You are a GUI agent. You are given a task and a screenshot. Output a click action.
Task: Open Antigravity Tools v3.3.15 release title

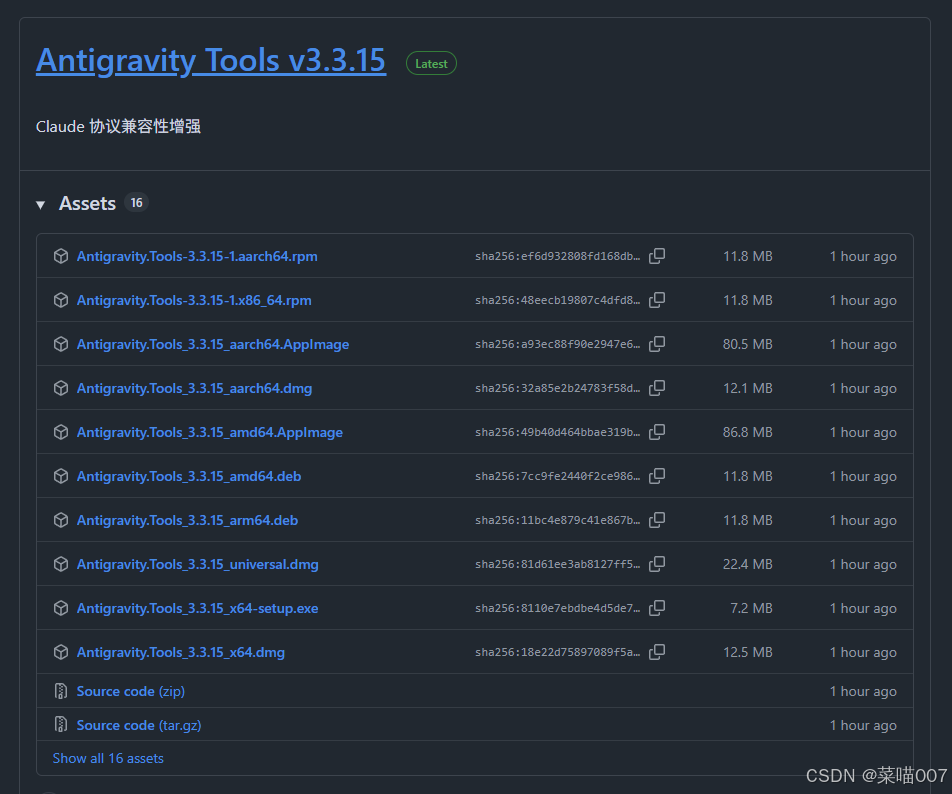point(211,61)
